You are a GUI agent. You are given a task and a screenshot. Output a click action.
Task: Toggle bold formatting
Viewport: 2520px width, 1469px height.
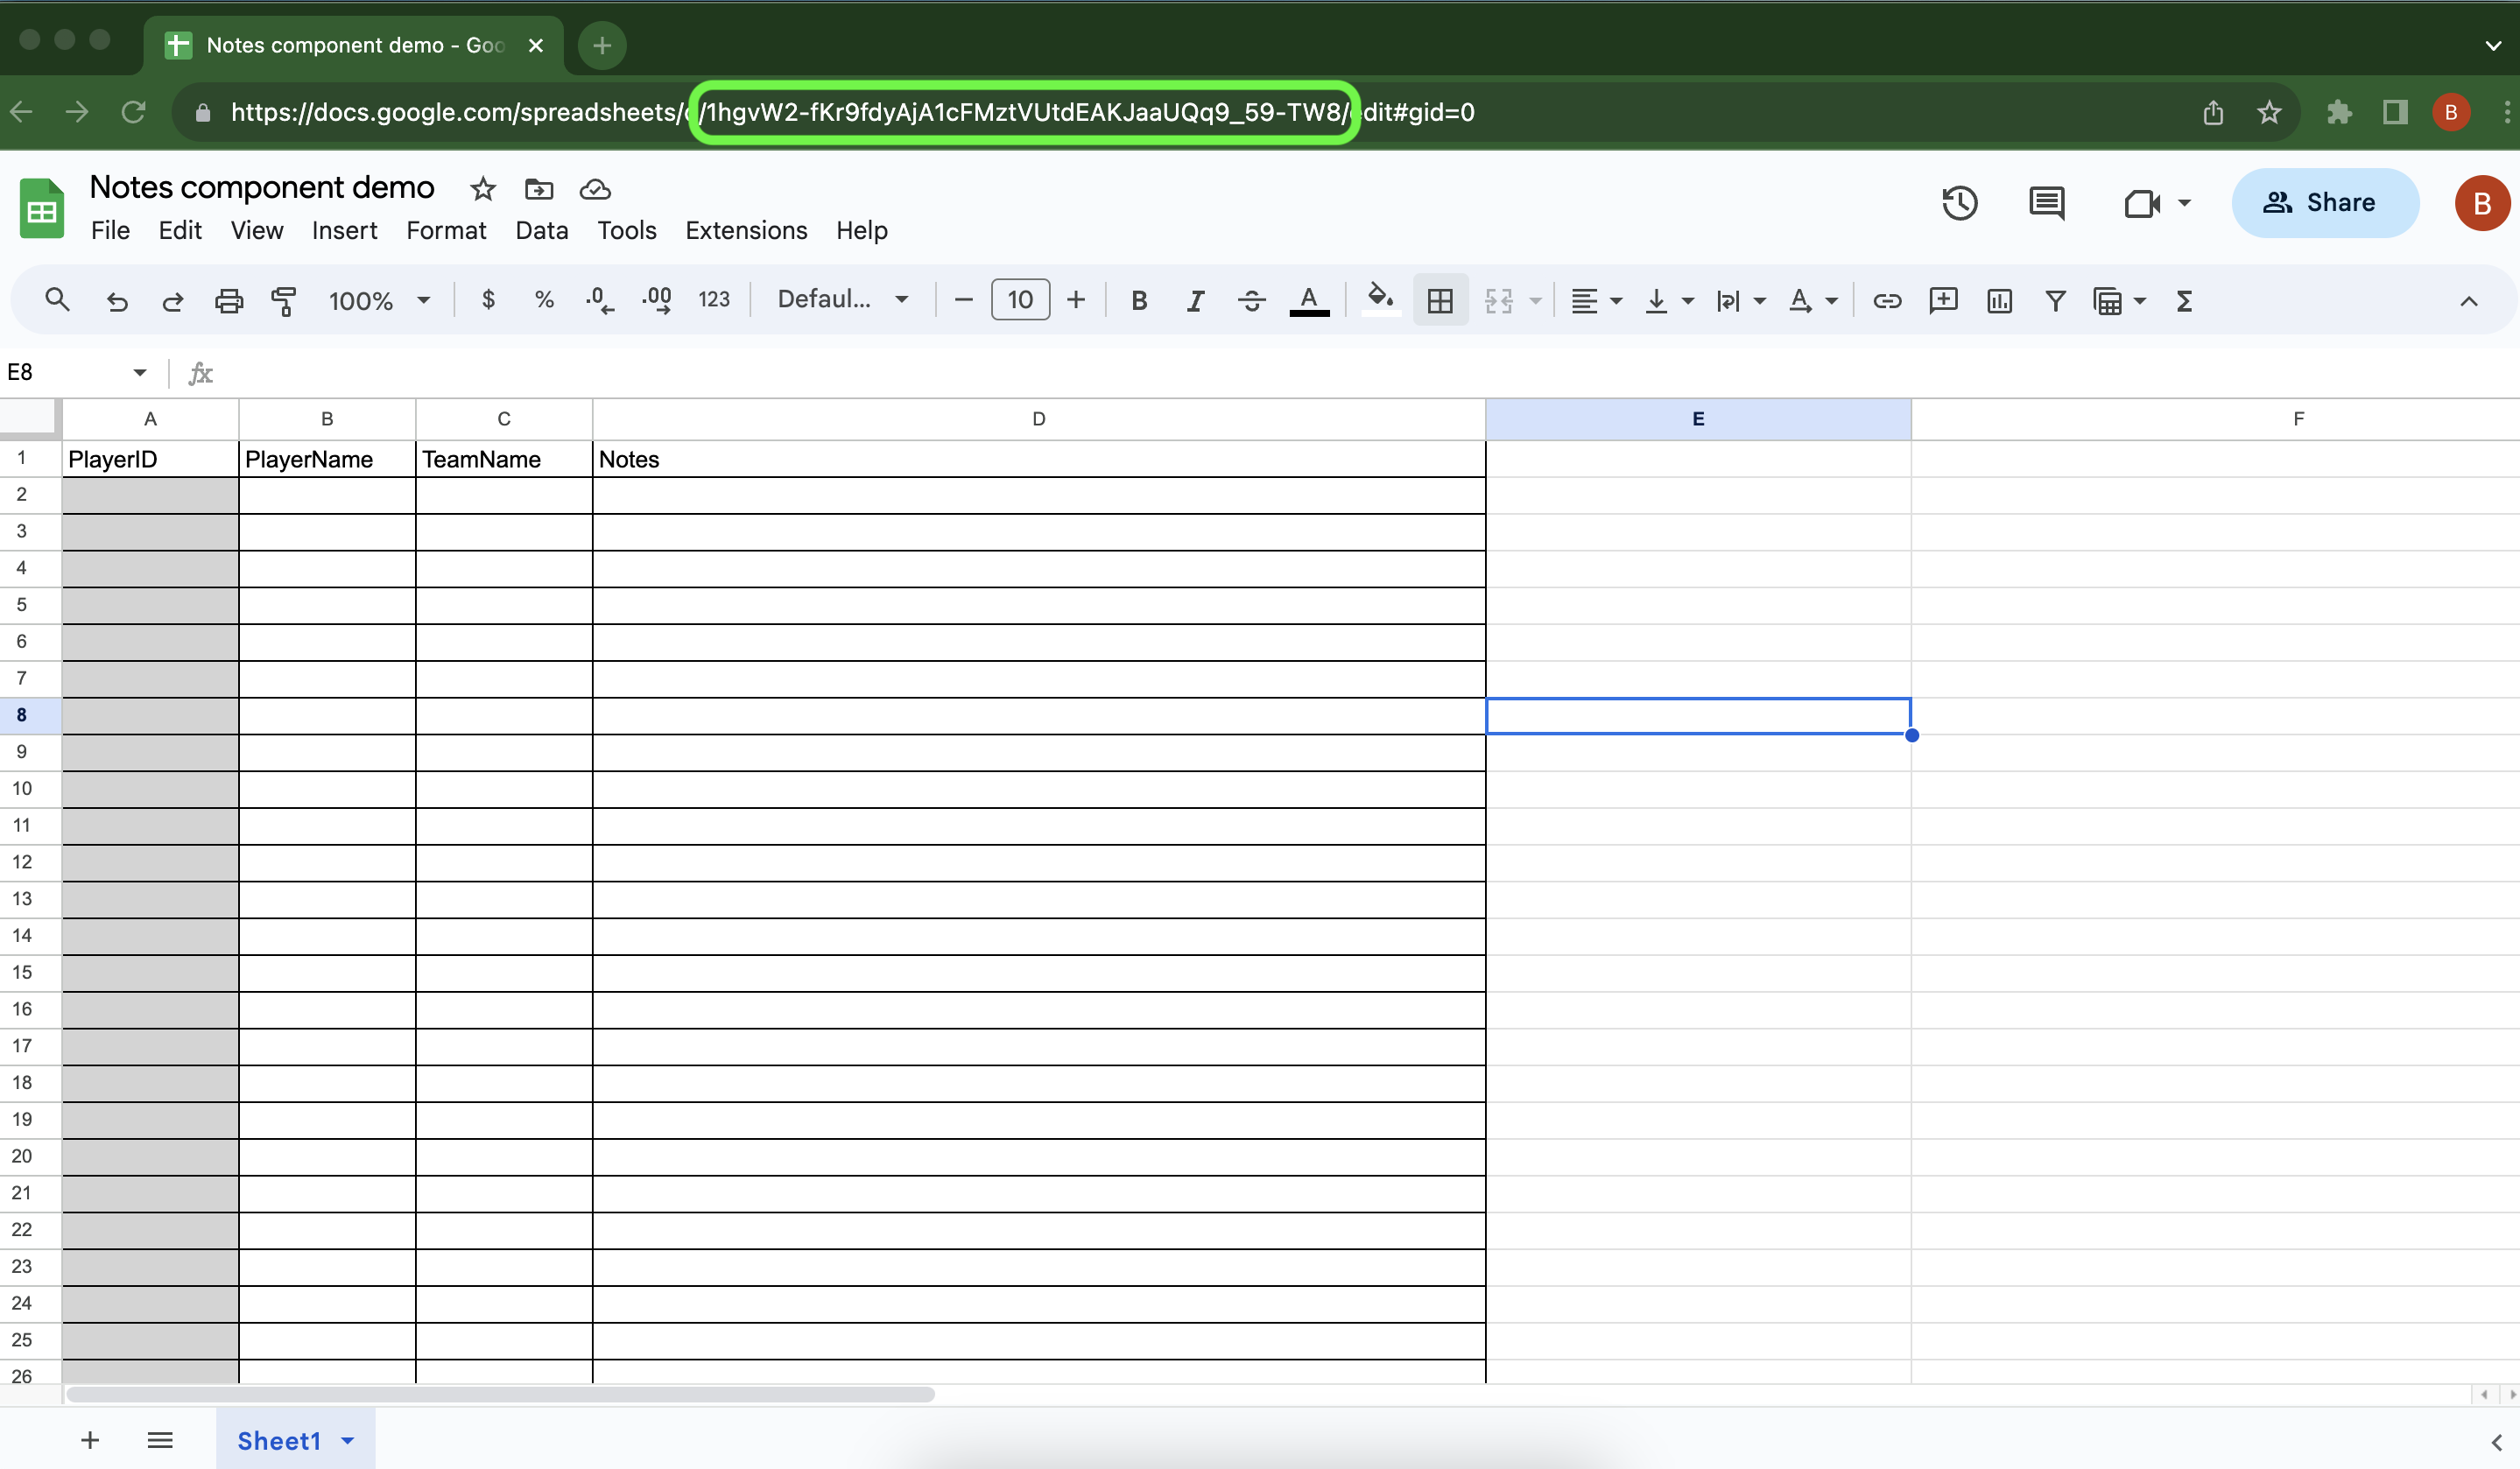pos(1138,300)
